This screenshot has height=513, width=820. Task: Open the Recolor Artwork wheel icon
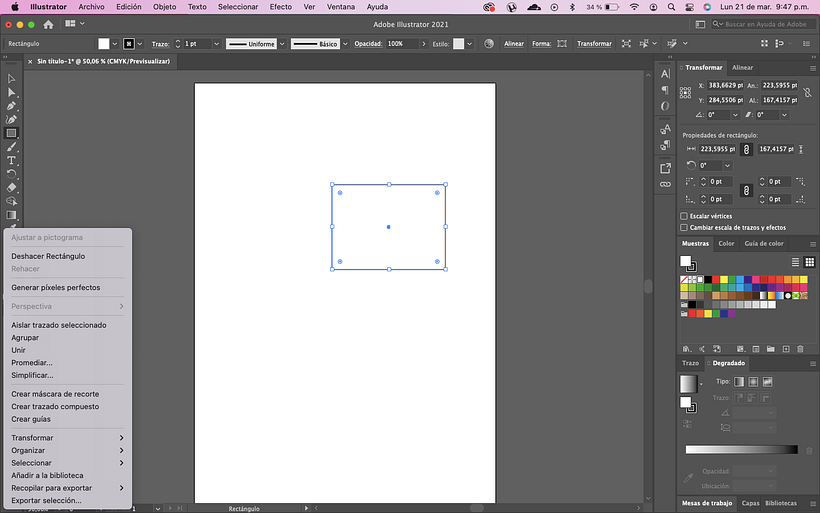489,44
